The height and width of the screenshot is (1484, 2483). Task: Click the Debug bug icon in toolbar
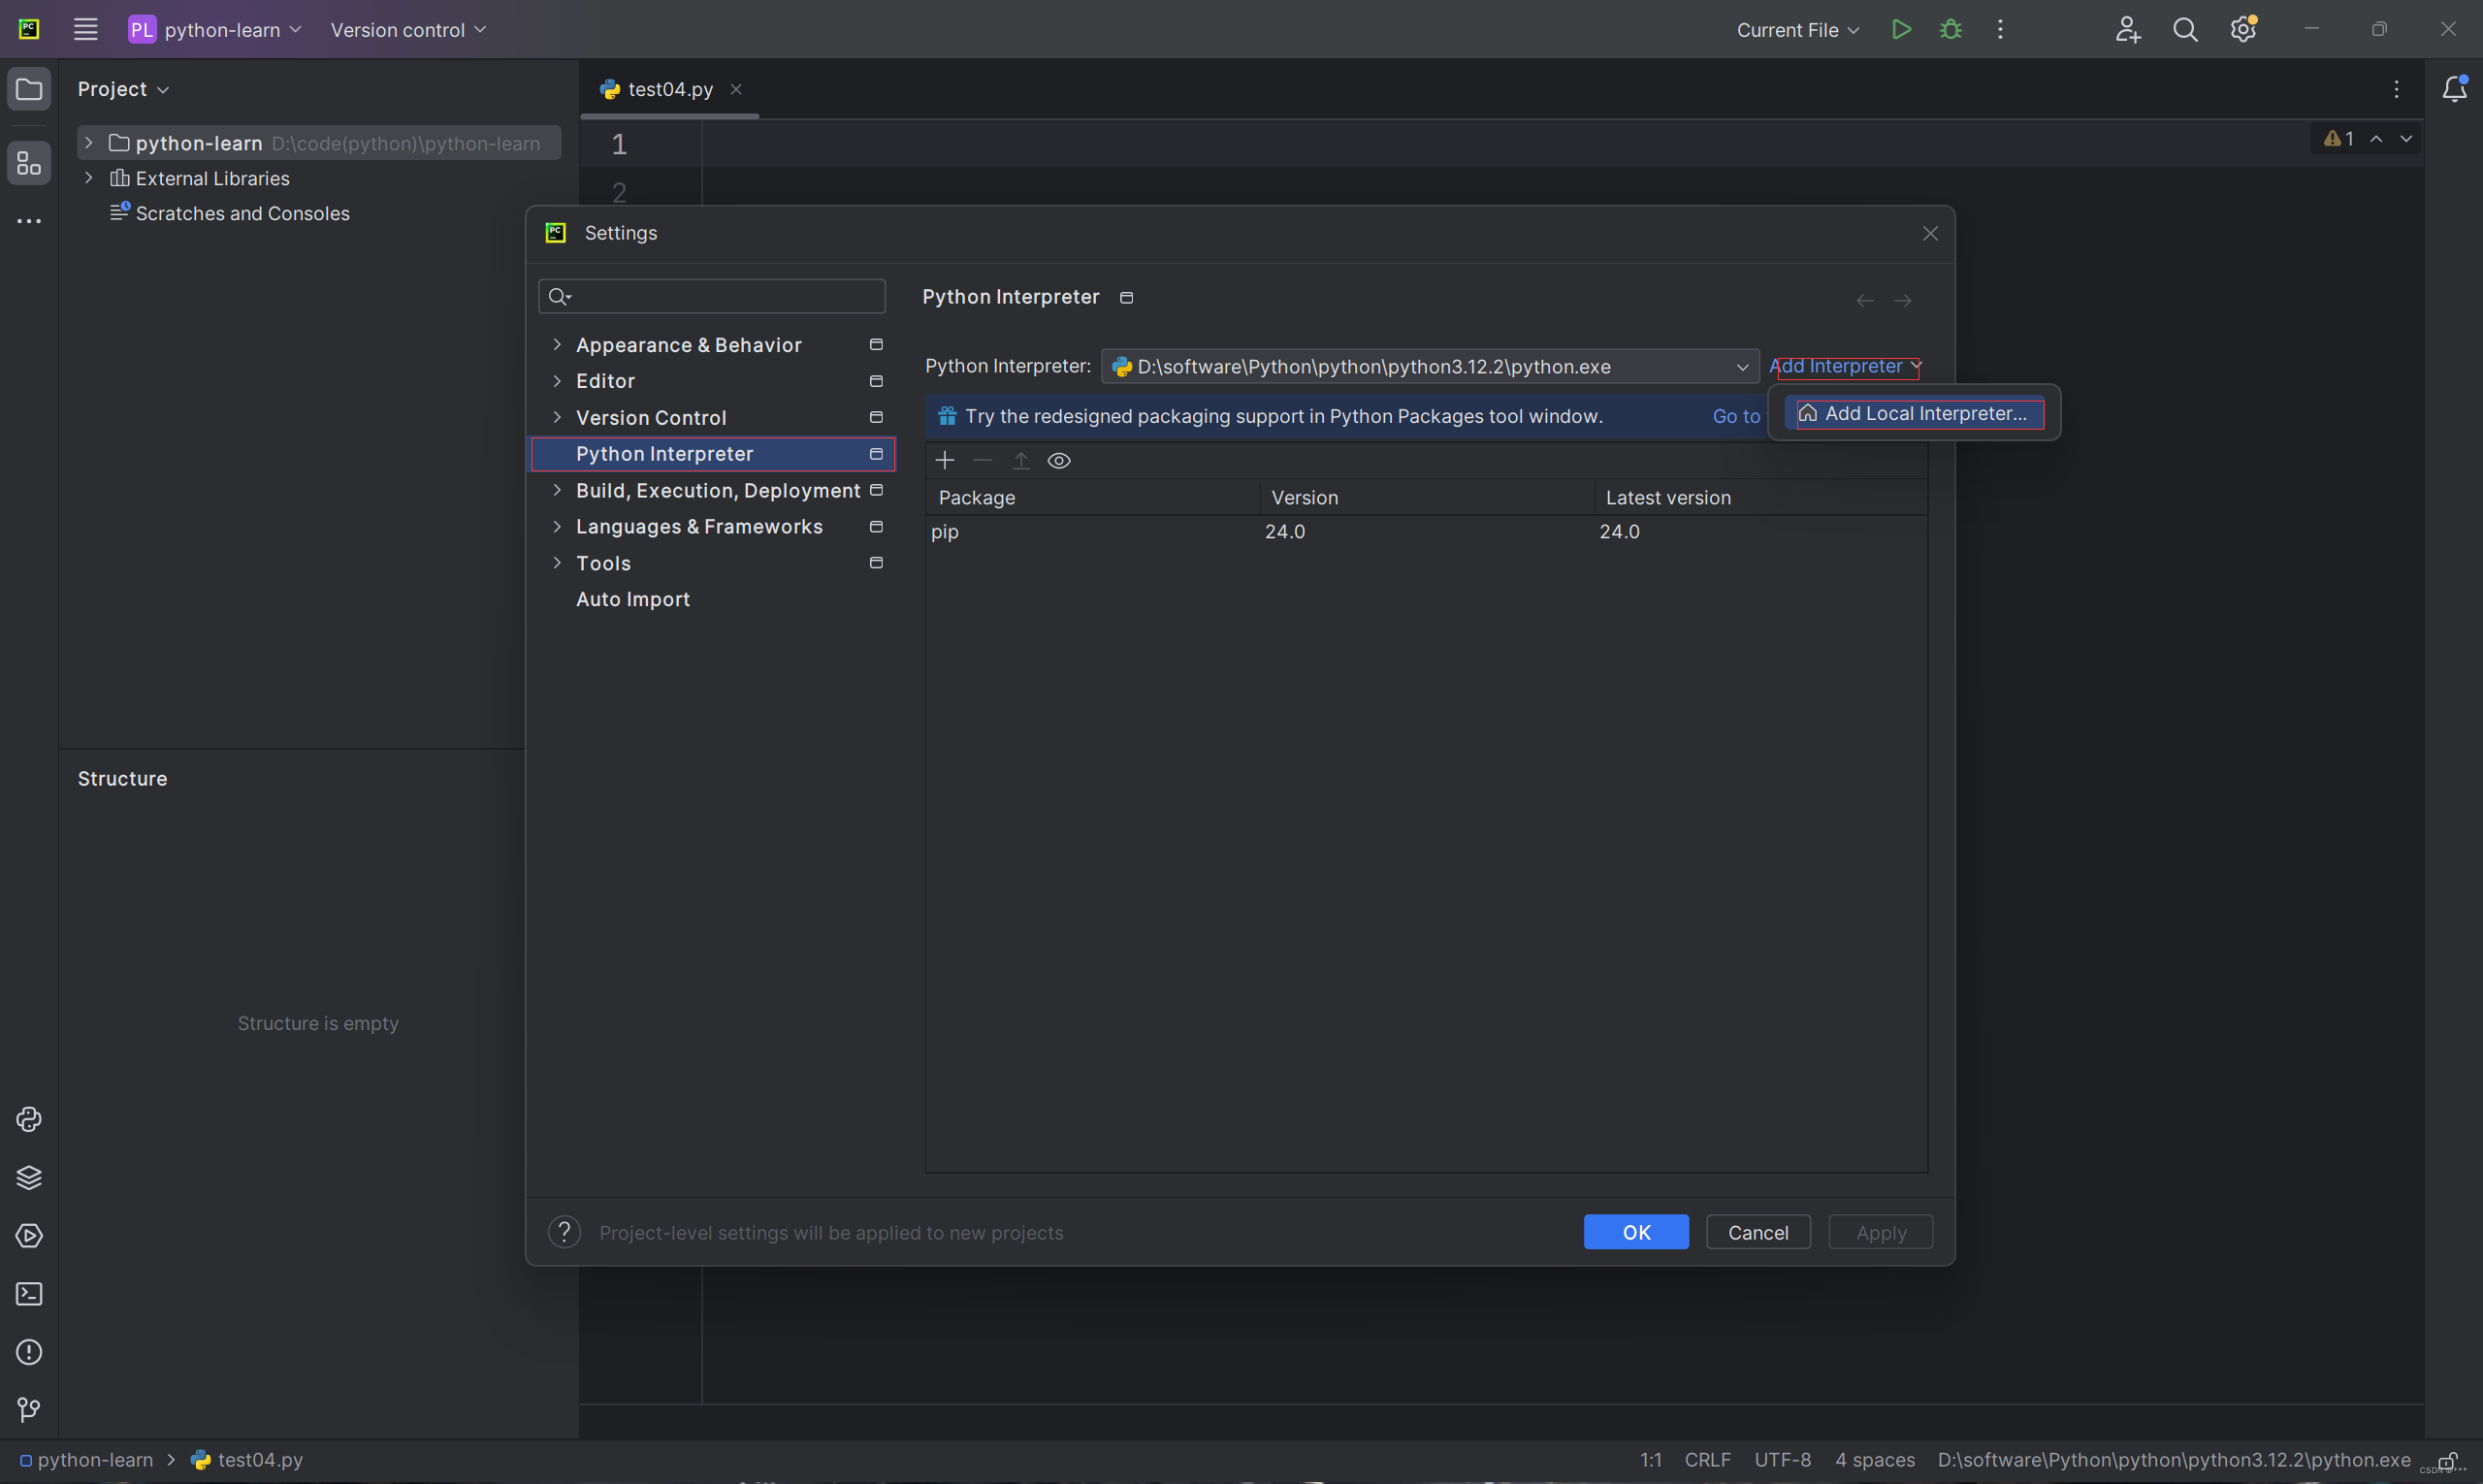point(1950,30)
